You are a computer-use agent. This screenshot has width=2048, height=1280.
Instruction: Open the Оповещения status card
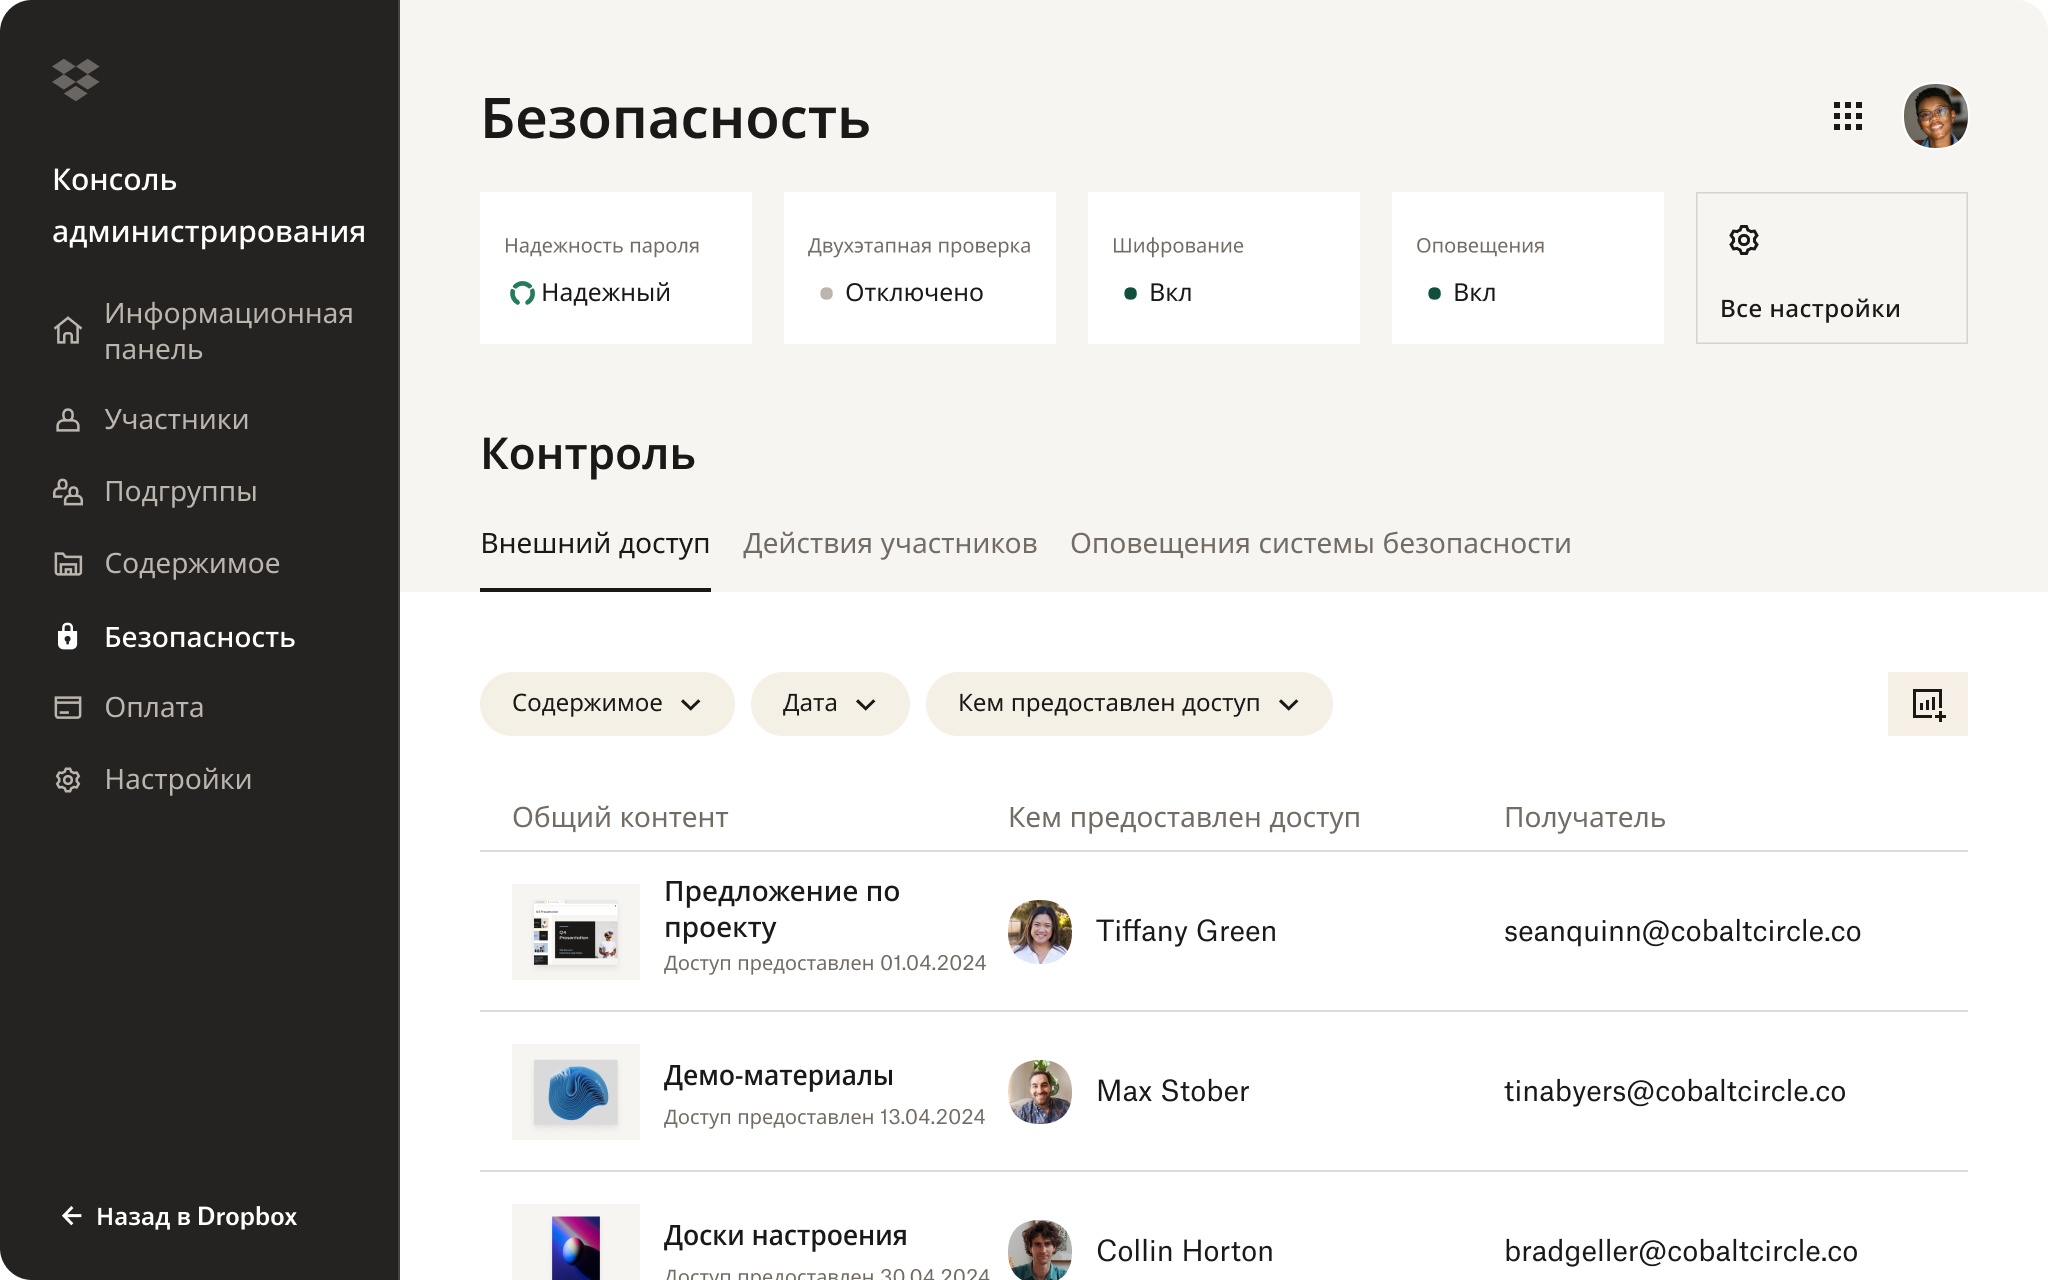point(1528,268)
